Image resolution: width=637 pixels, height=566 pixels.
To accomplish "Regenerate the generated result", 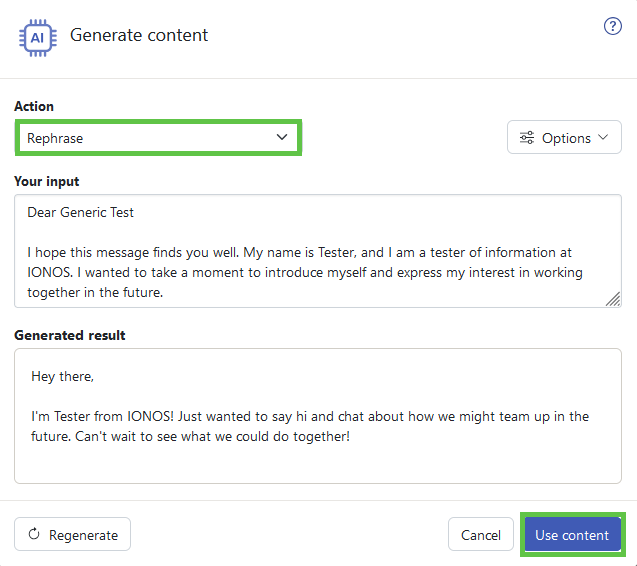I will (x=72, y=534).
